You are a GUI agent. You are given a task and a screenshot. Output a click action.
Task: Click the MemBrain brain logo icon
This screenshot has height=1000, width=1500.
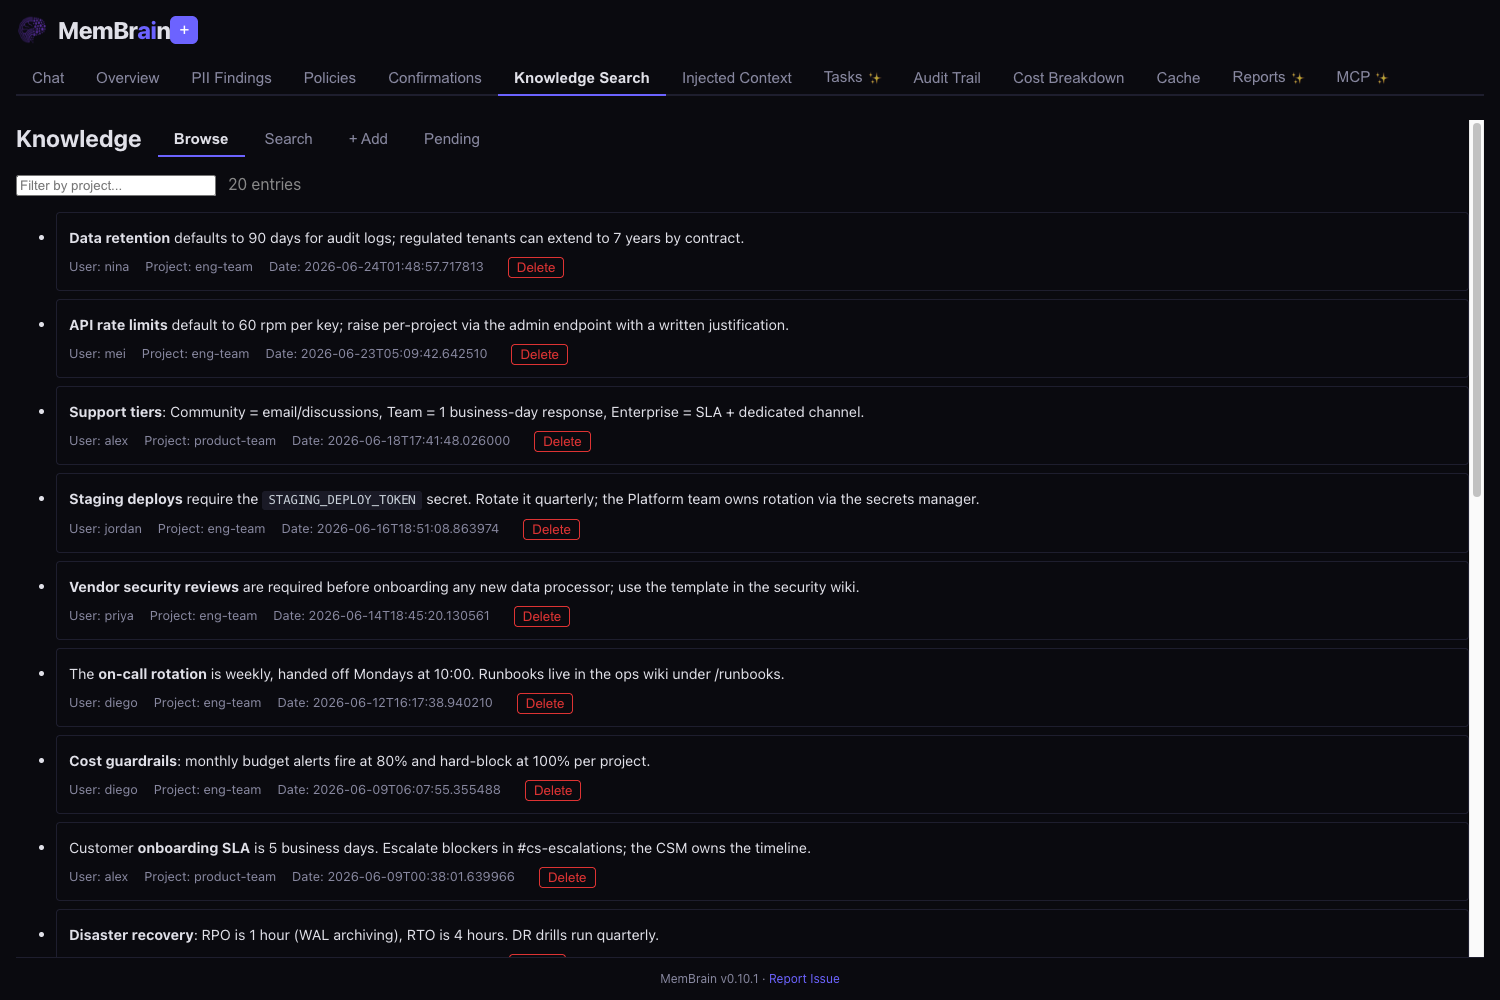(32, 30)
